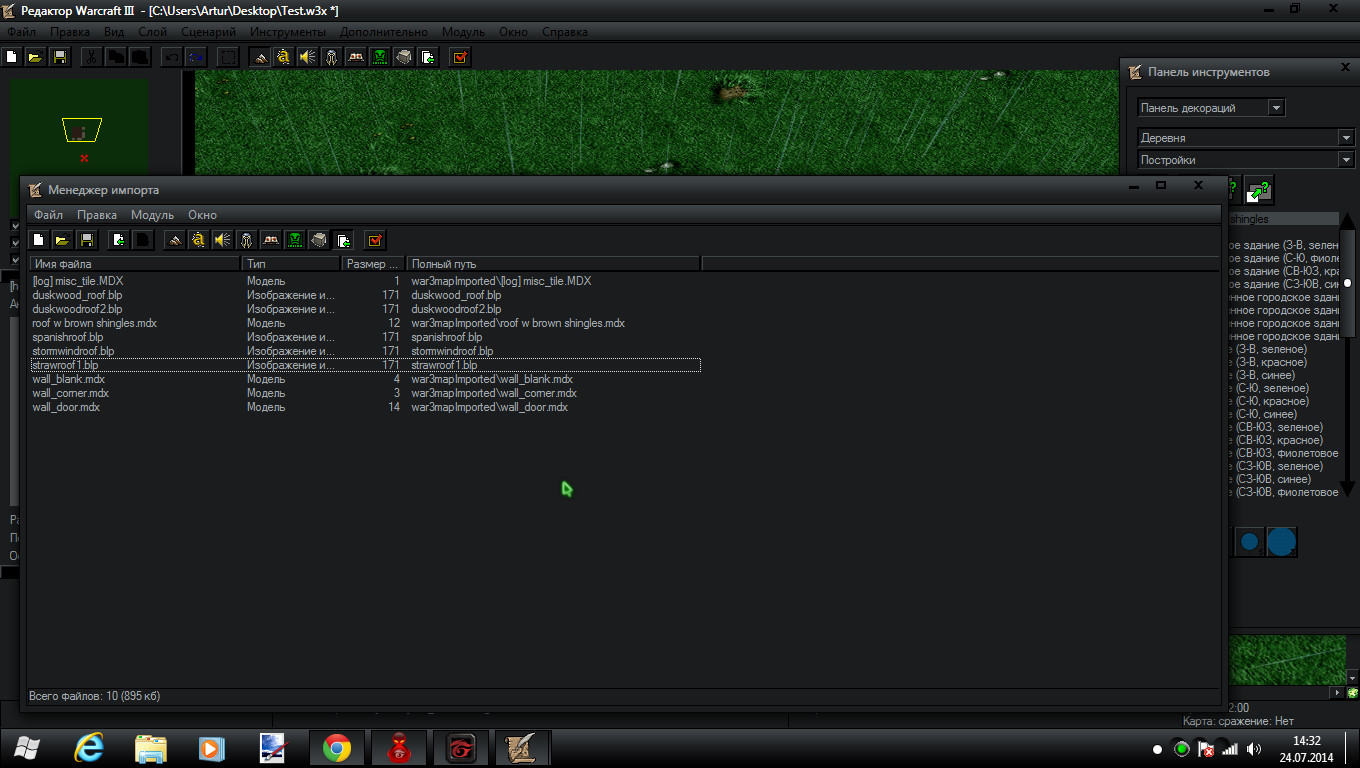Viewport: 1360px width, 768px height.
Task: Select wall_blank.mdx file row
Action: tap(365, 379)
